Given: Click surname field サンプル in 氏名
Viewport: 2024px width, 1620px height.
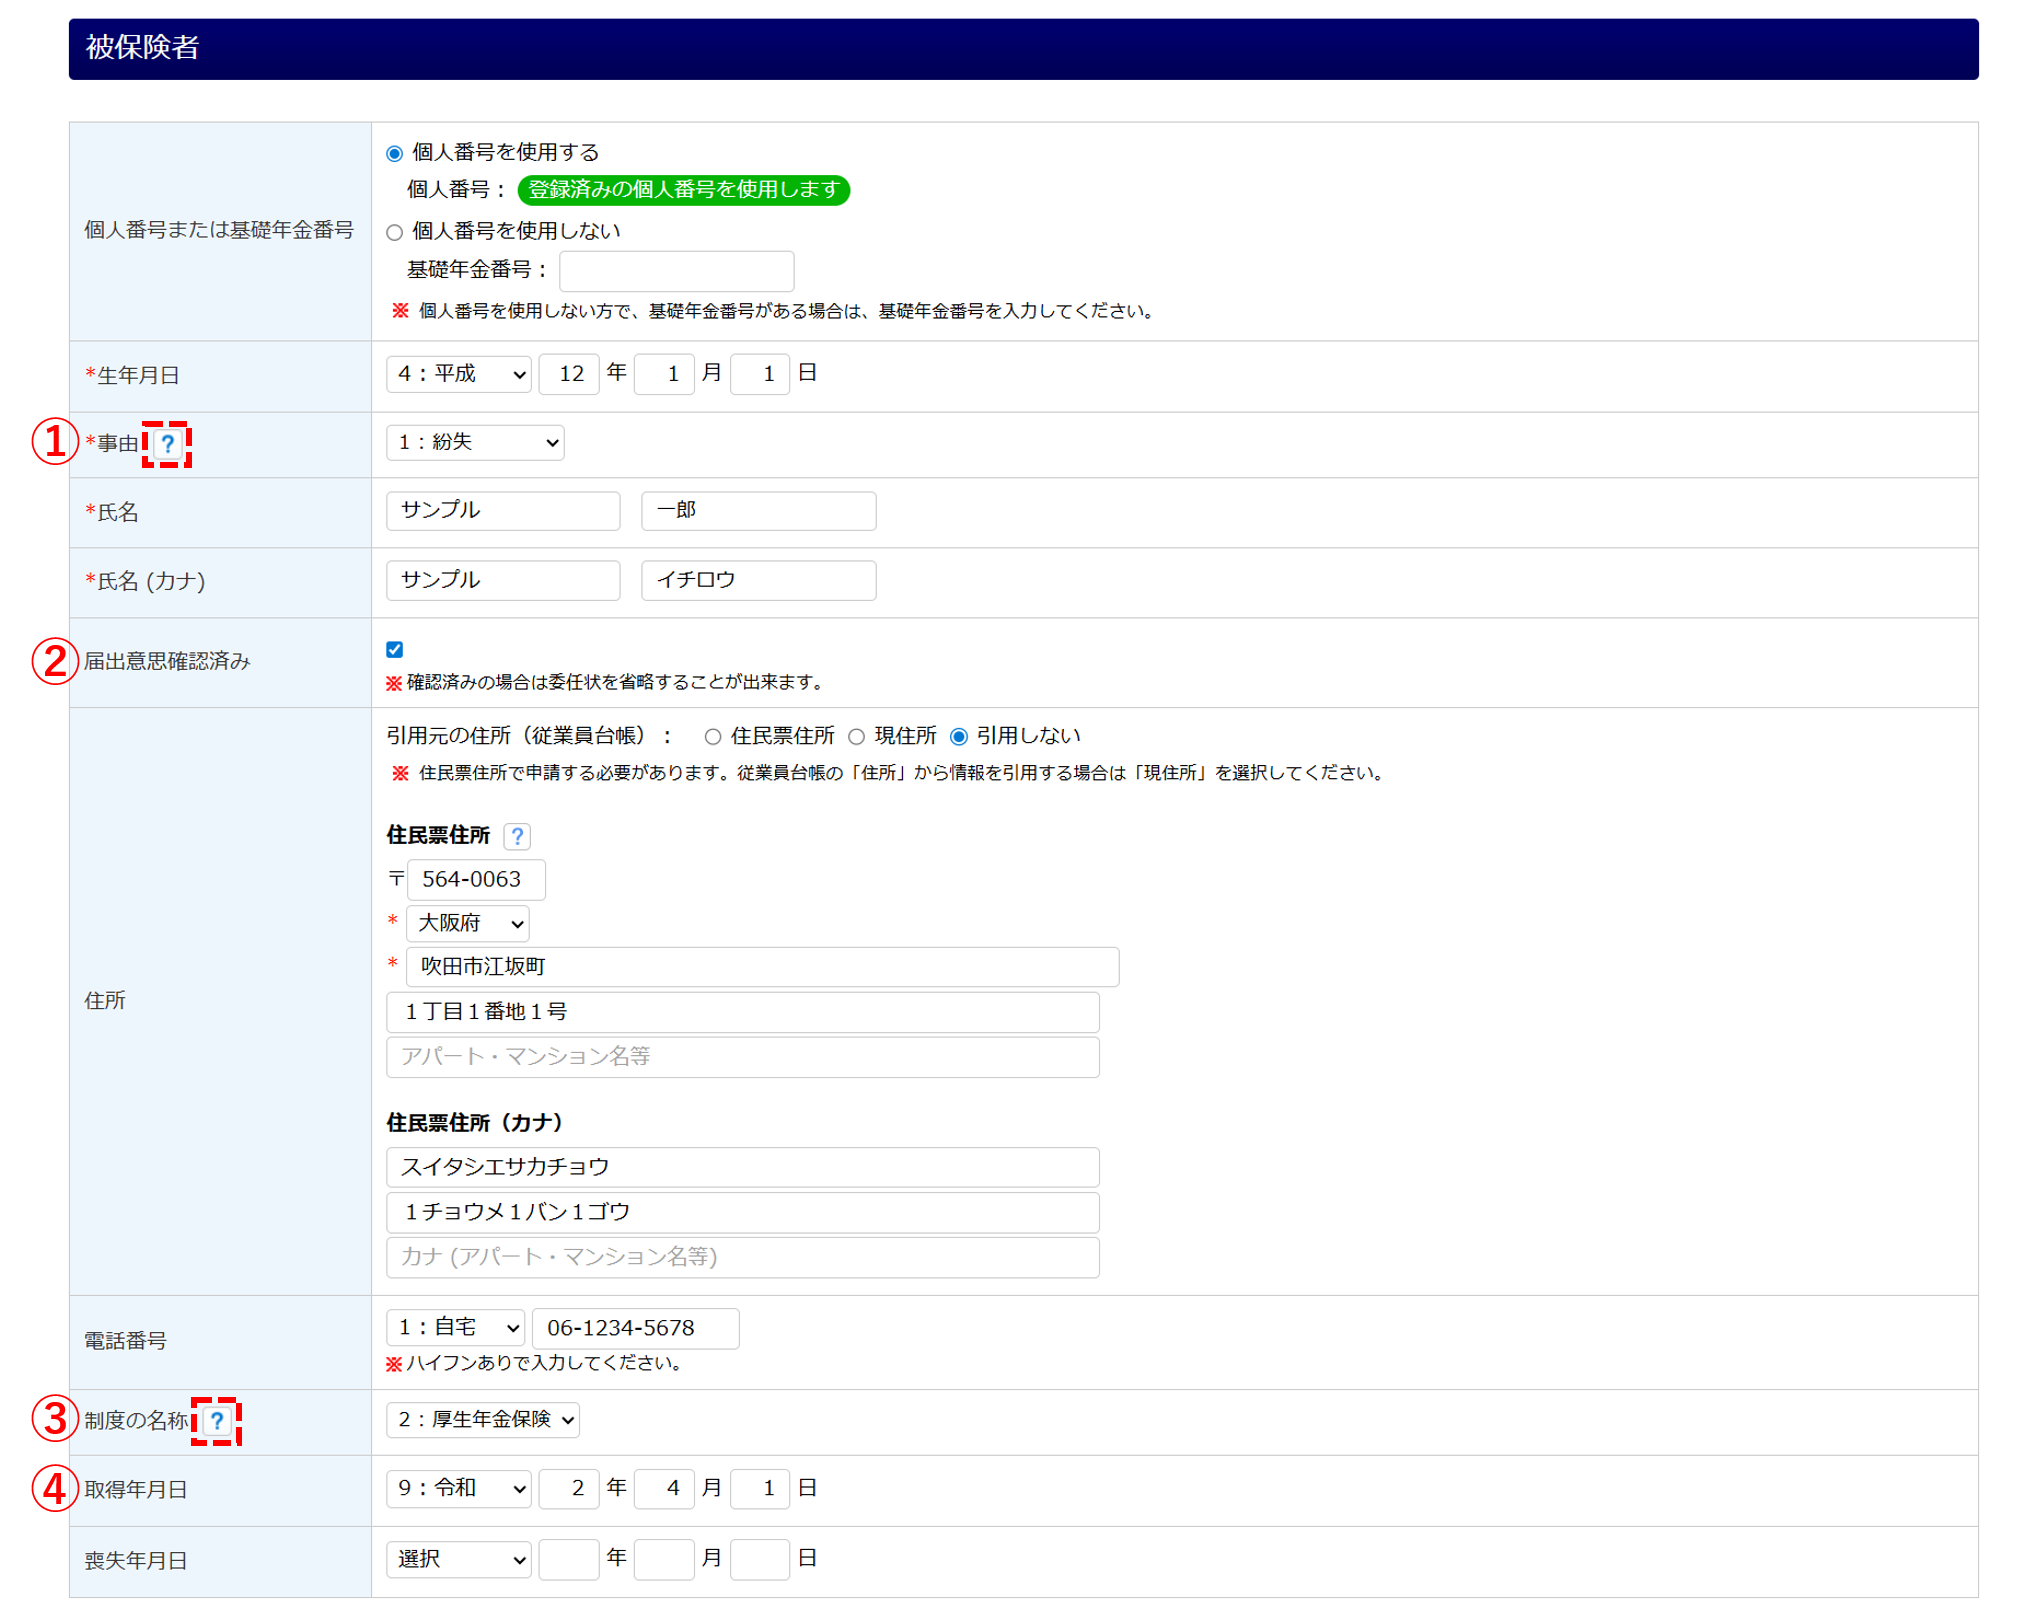Looking at the screenshot, I should pyautogui.click(x=503, y=511).
